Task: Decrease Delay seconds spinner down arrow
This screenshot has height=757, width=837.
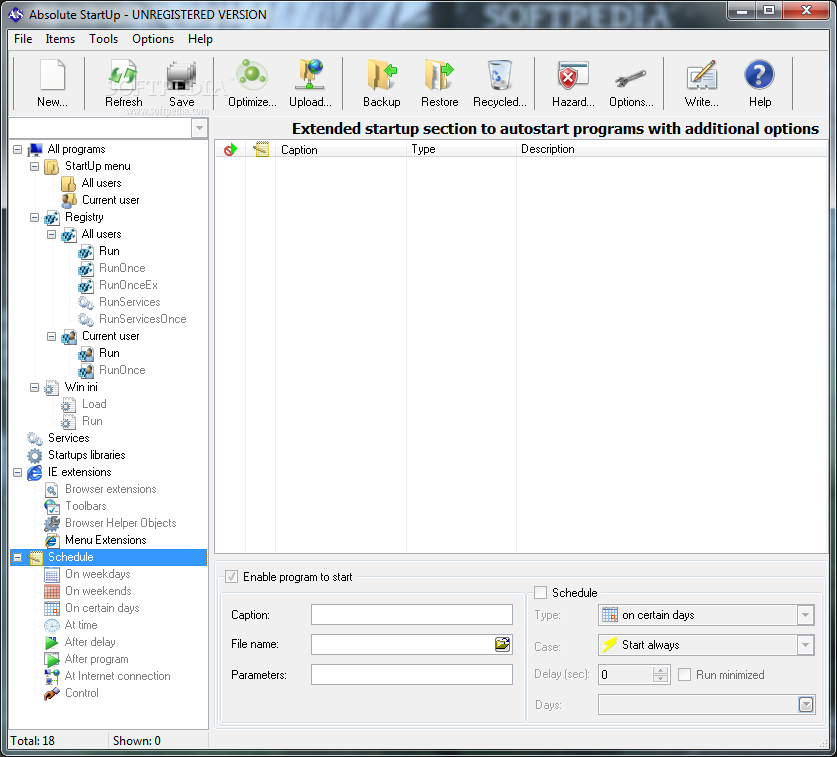Action: (x=660, y=679)
